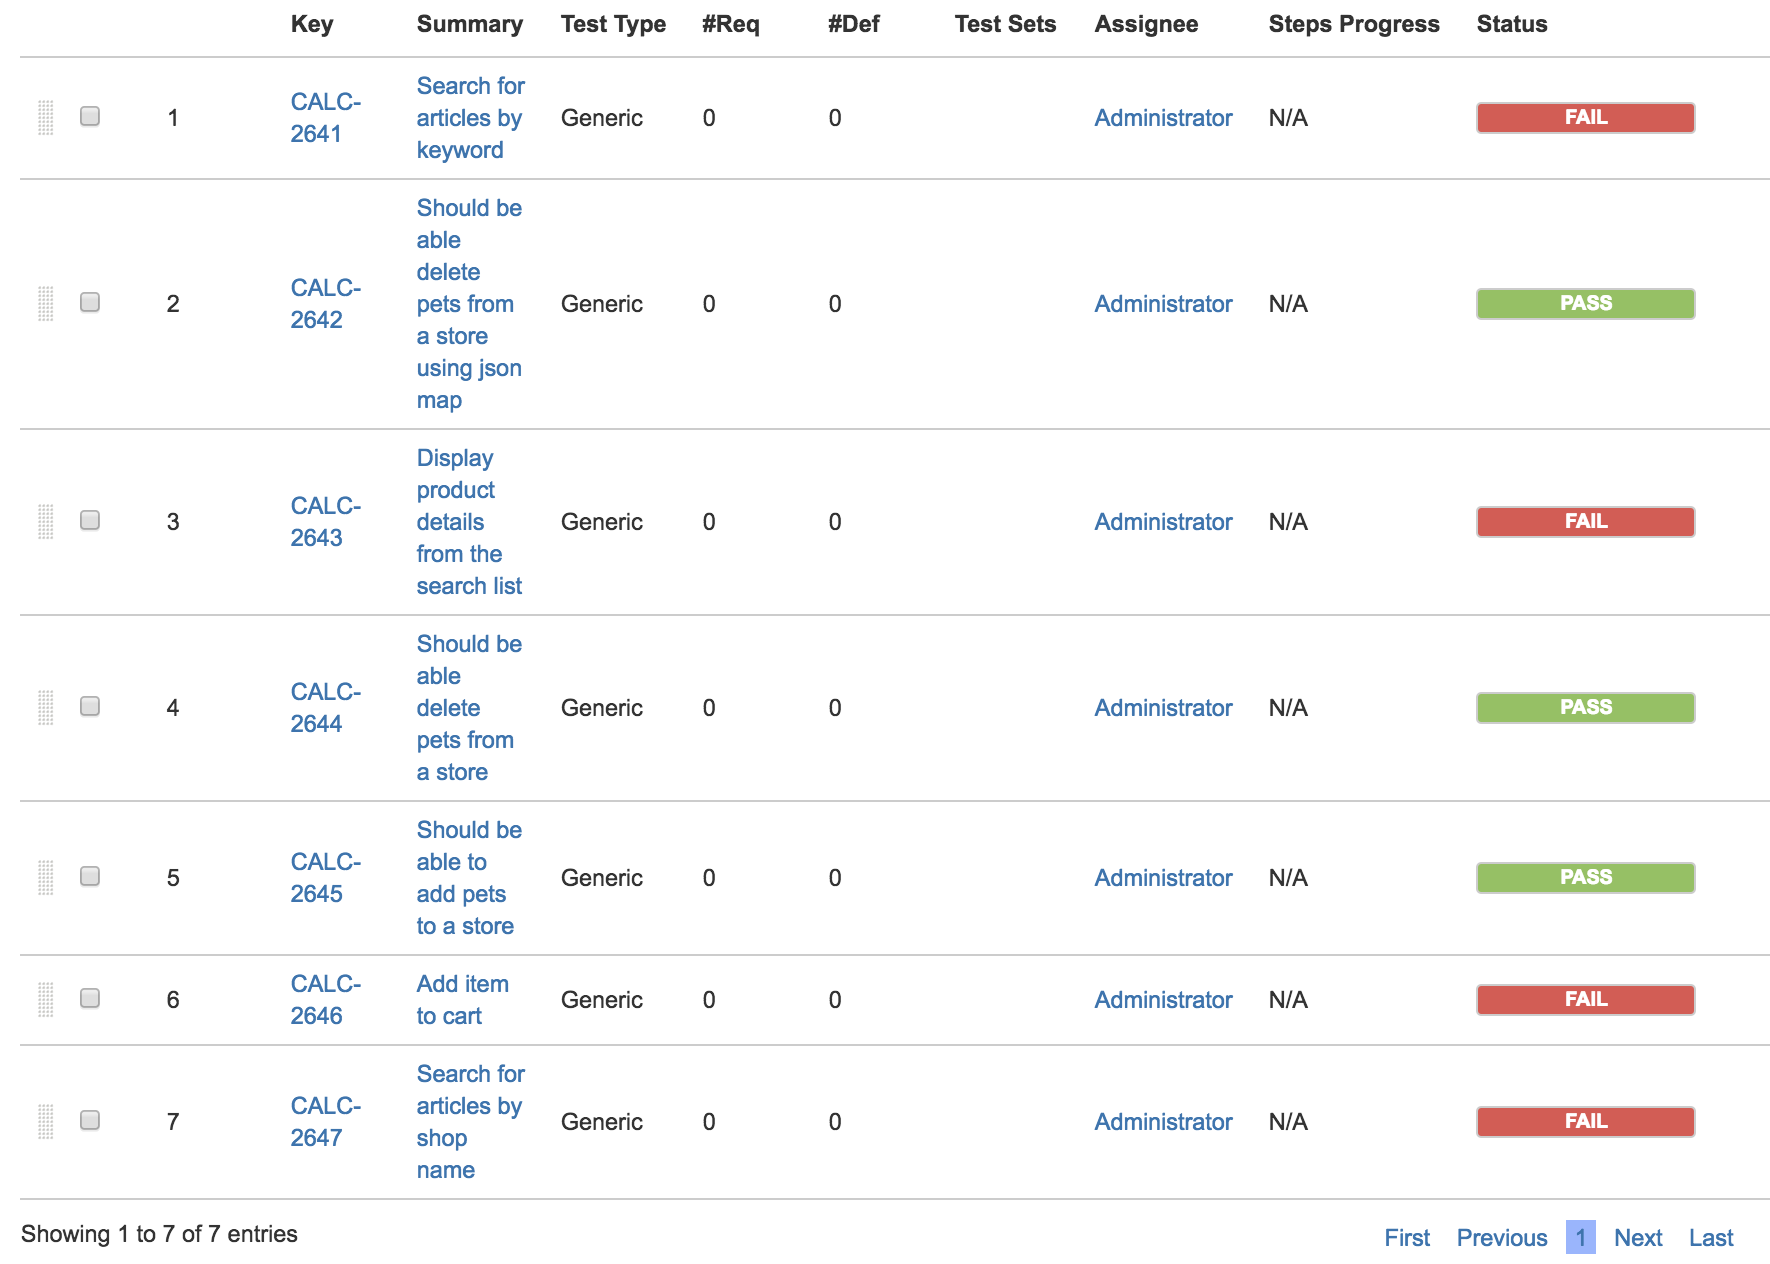The height and width of the screenshot is (1264, 1770).
Task: Grab the drag handle for row 4
Action: [45, 708]
